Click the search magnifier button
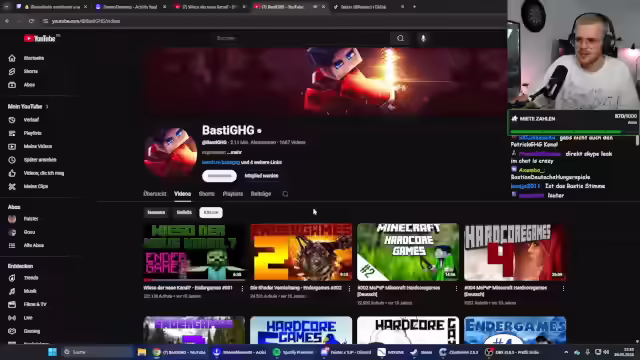This screenshot has height=360, width=640. [400, 38]
